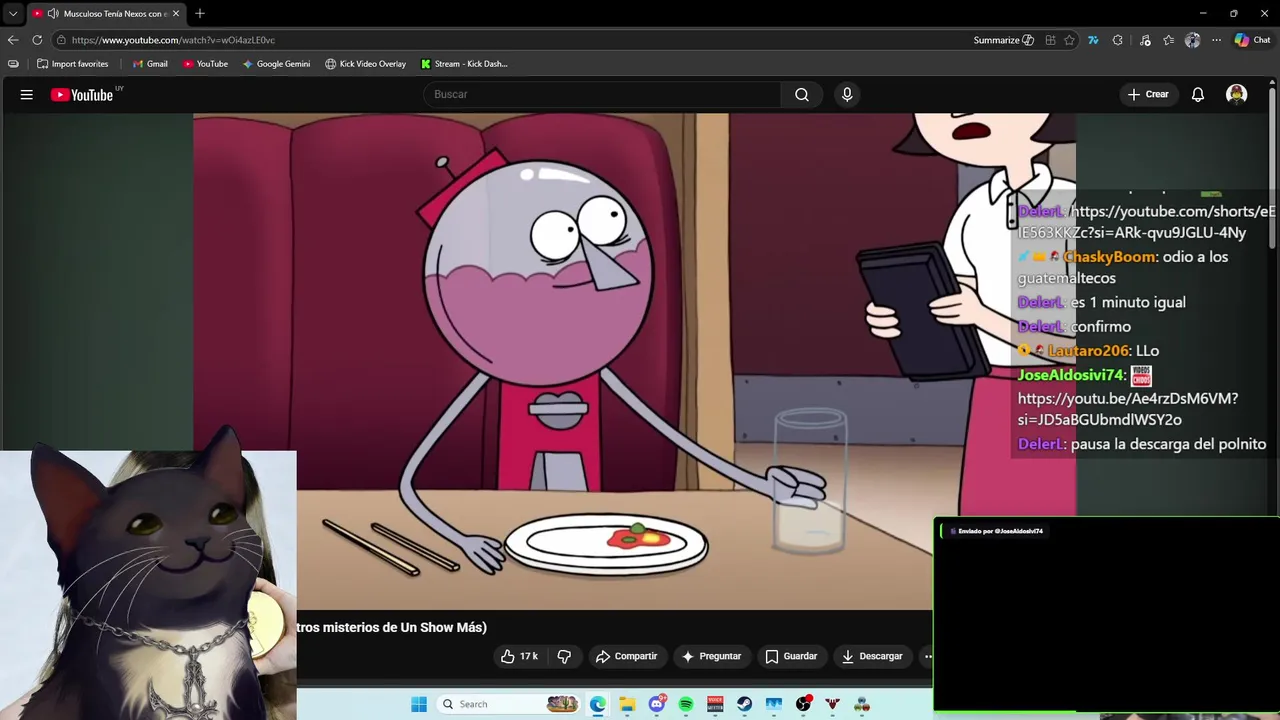Click the Lautaro206 username in chat

1089,351
